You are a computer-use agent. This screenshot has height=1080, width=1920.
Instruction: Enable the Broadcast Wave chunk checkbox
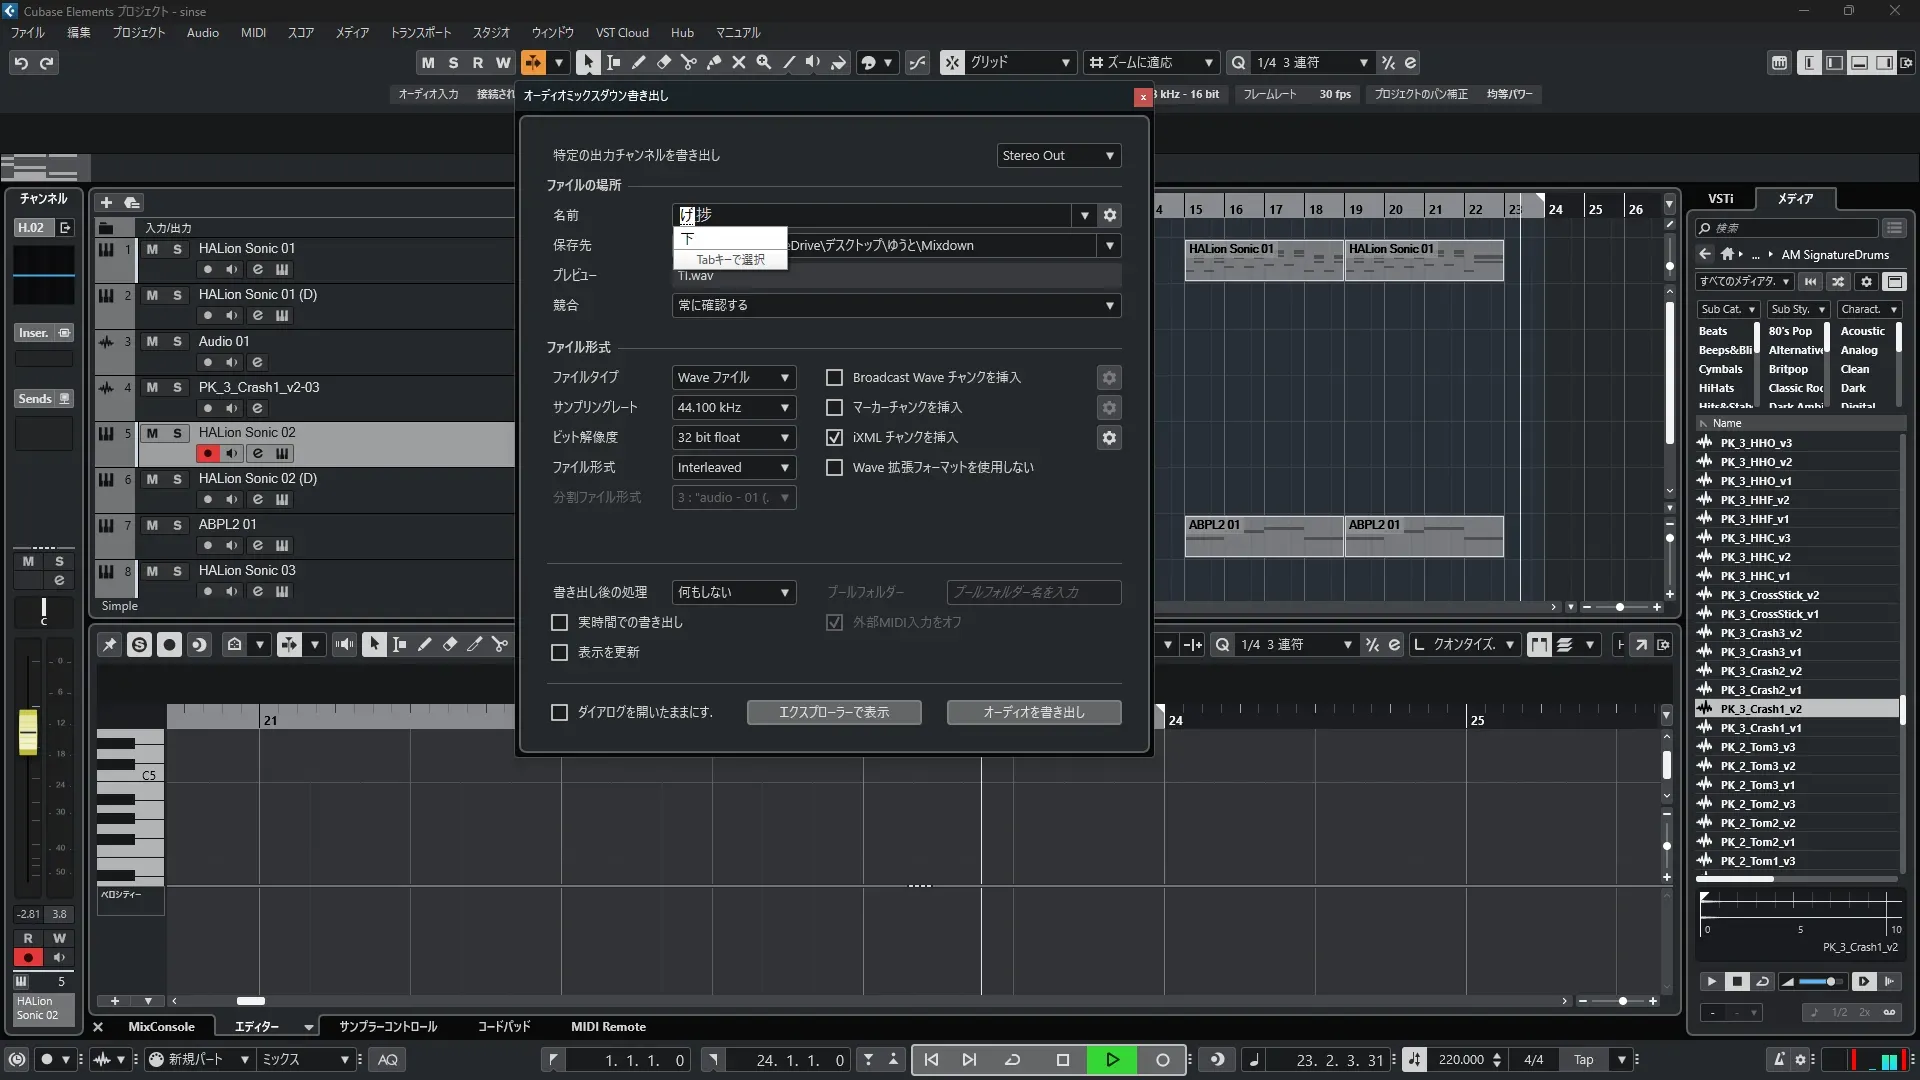tap(834, 377)
